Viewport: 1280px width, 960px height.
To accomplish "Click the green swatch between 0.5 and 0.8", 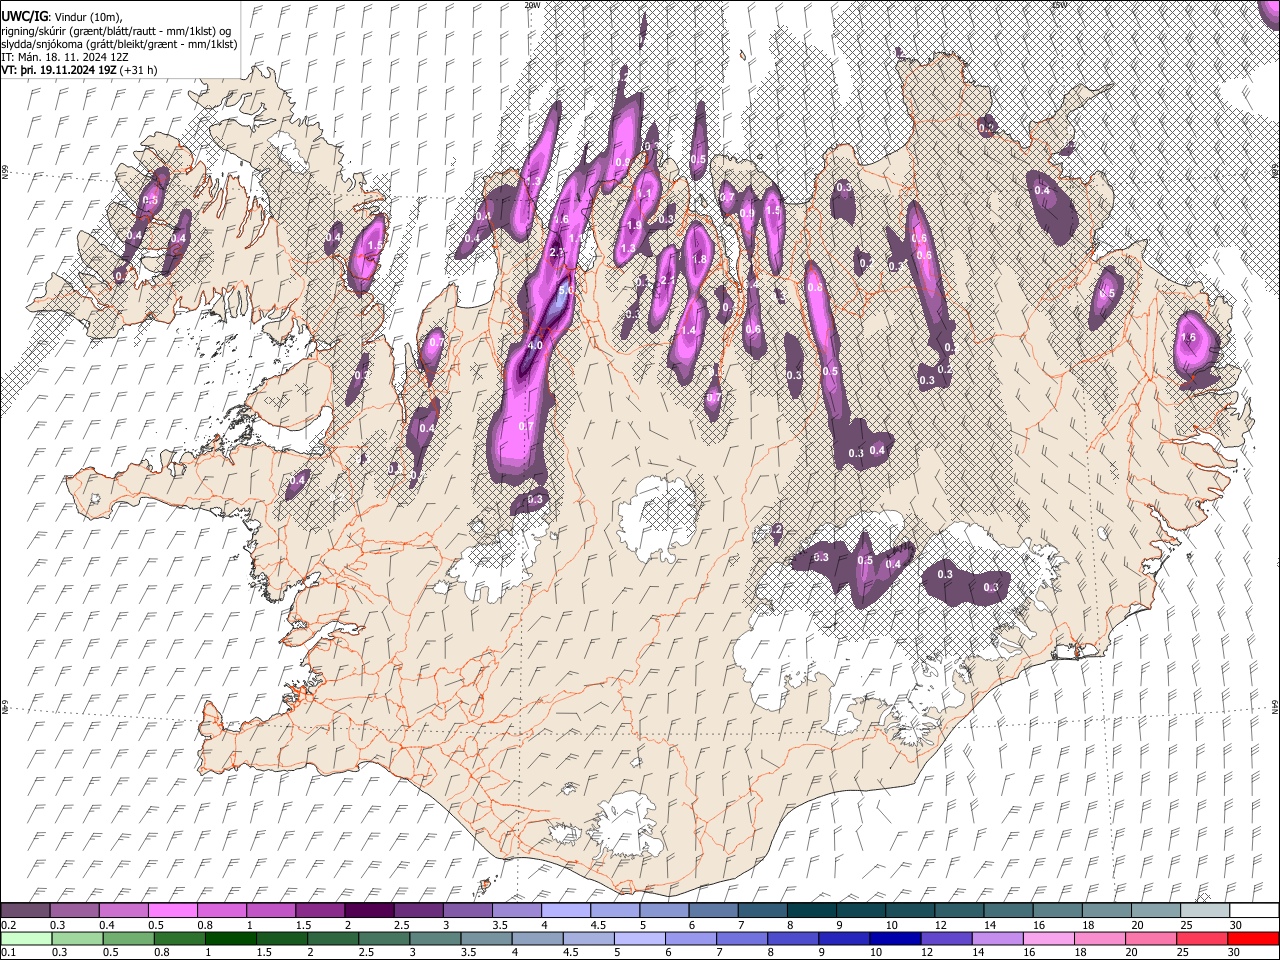I will click(128, 938).
